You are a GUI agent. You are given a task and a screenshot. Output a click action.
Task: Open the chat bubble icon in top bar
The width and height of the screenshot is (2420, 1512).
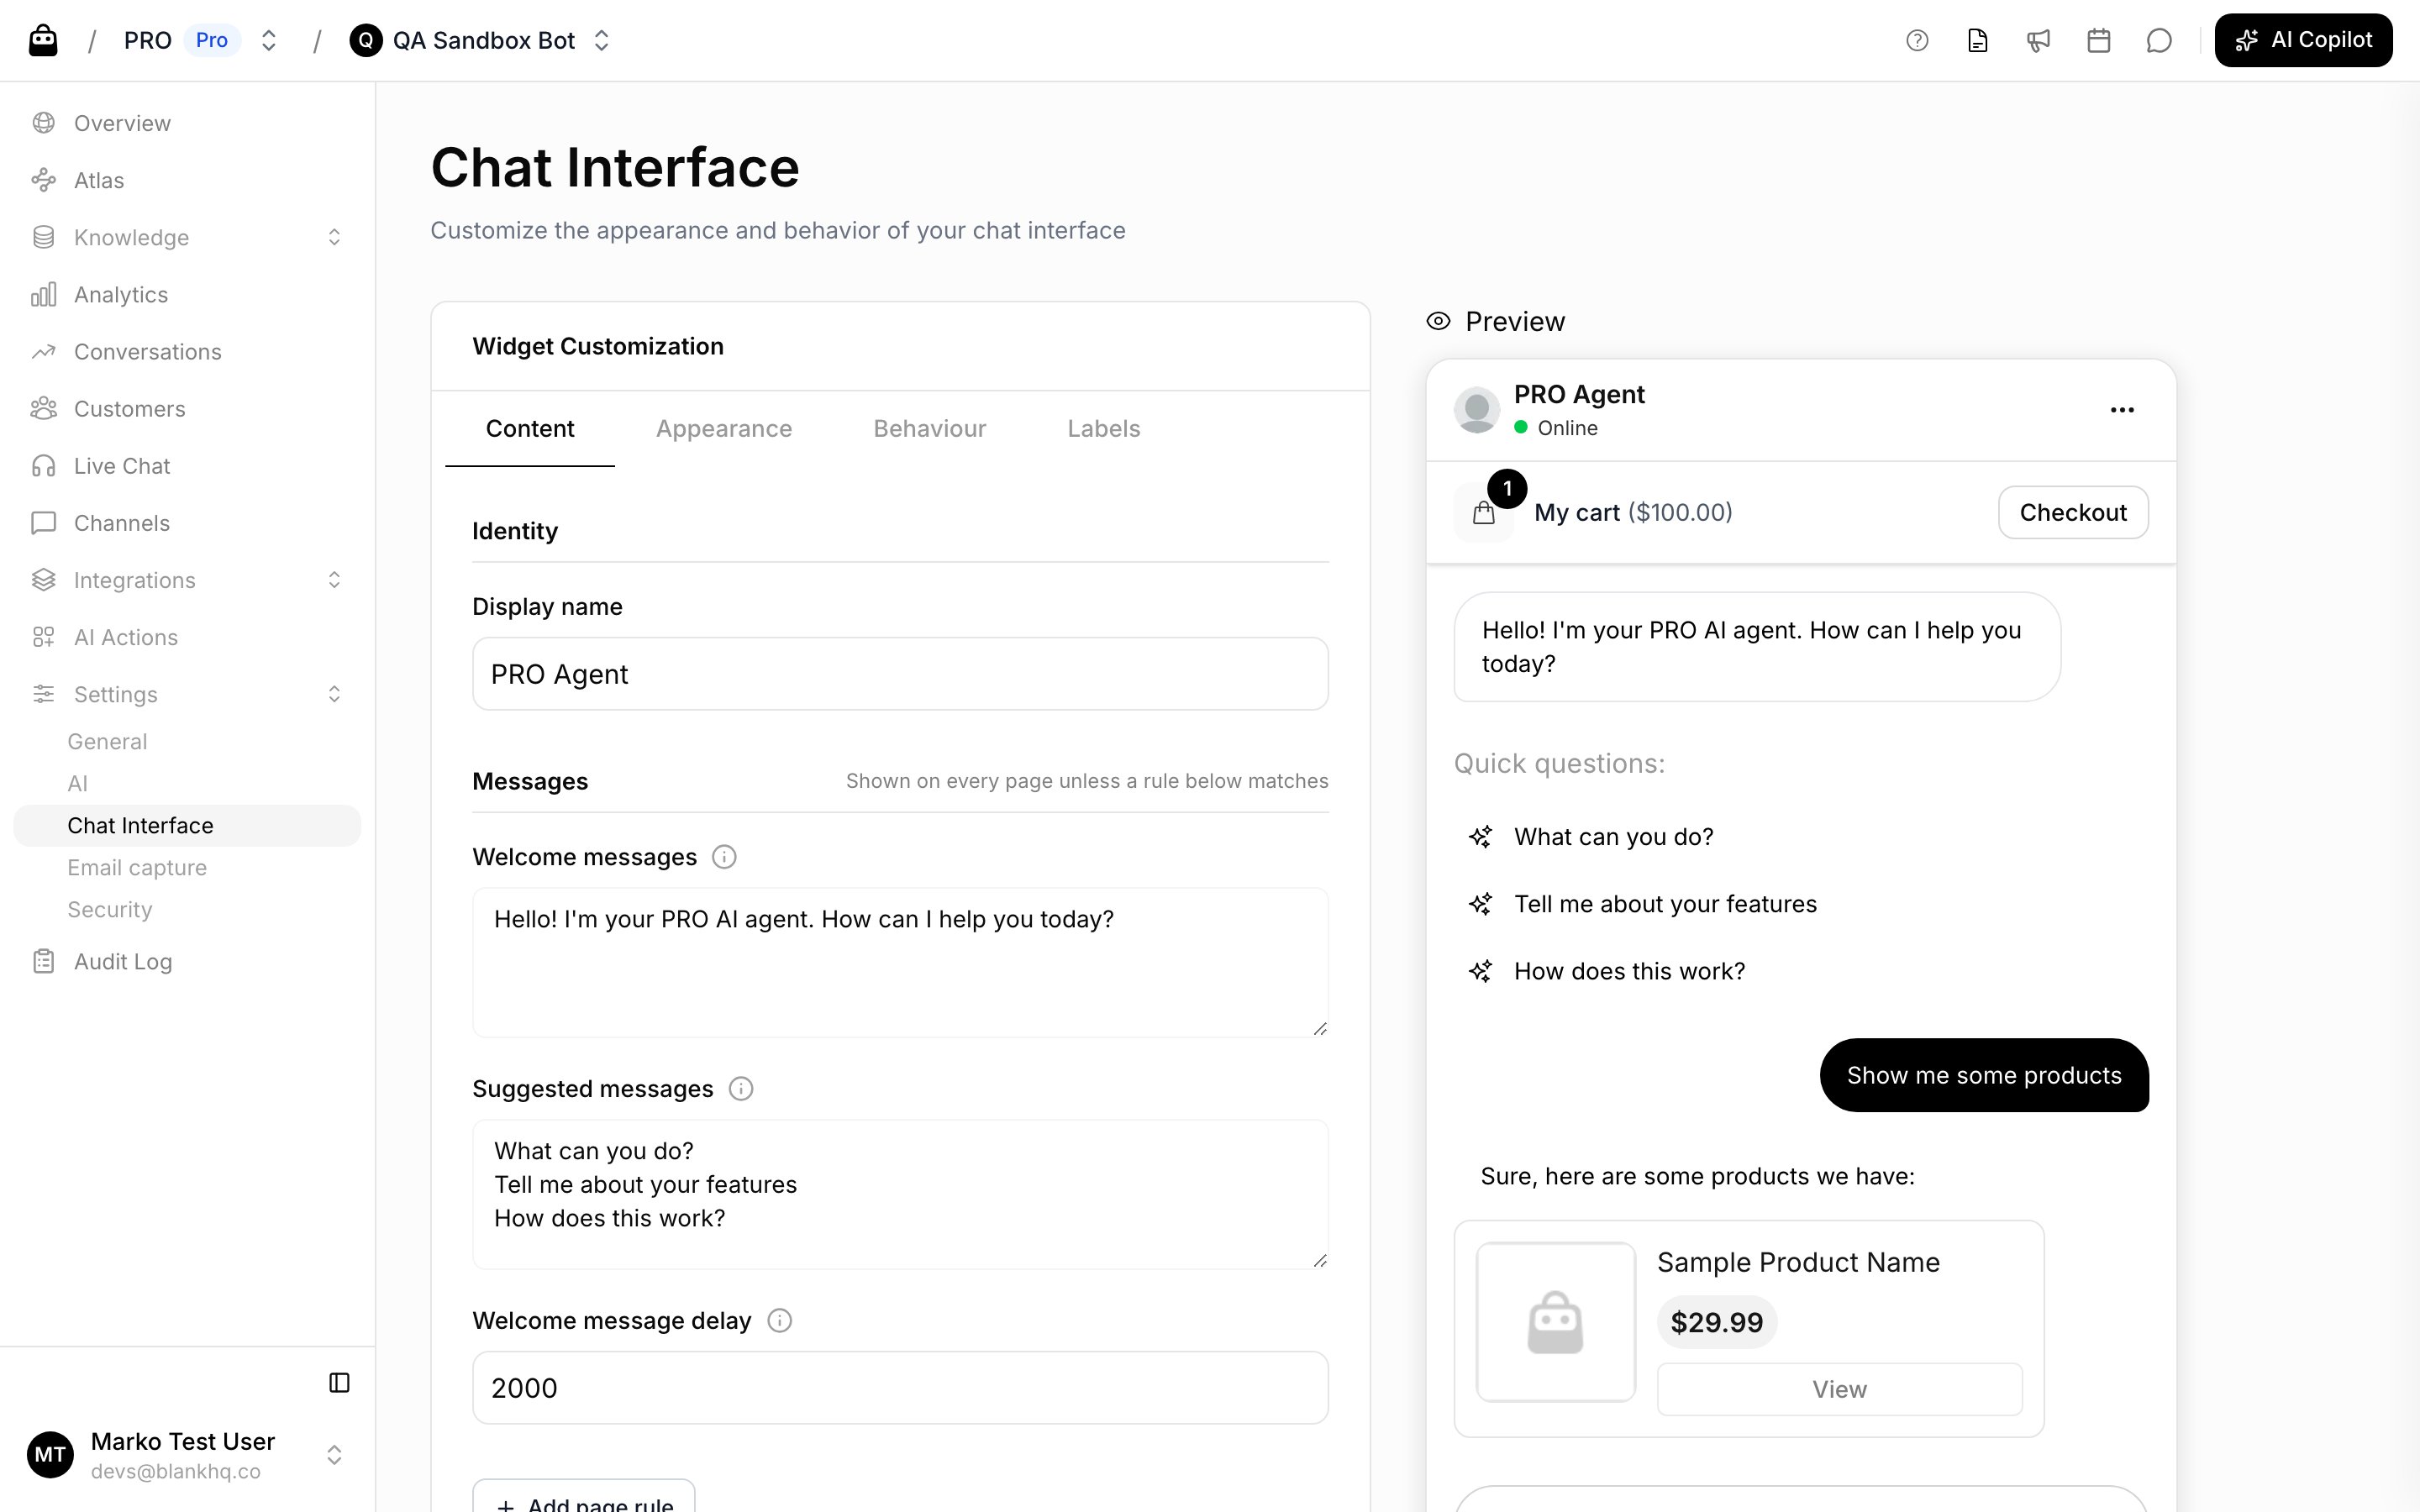tap(2159, 40)
